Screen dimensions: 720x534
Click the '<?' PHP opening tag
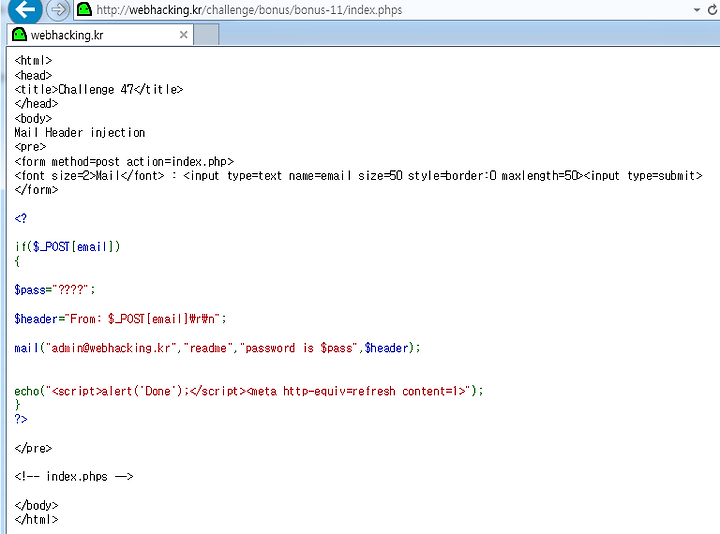21,218
